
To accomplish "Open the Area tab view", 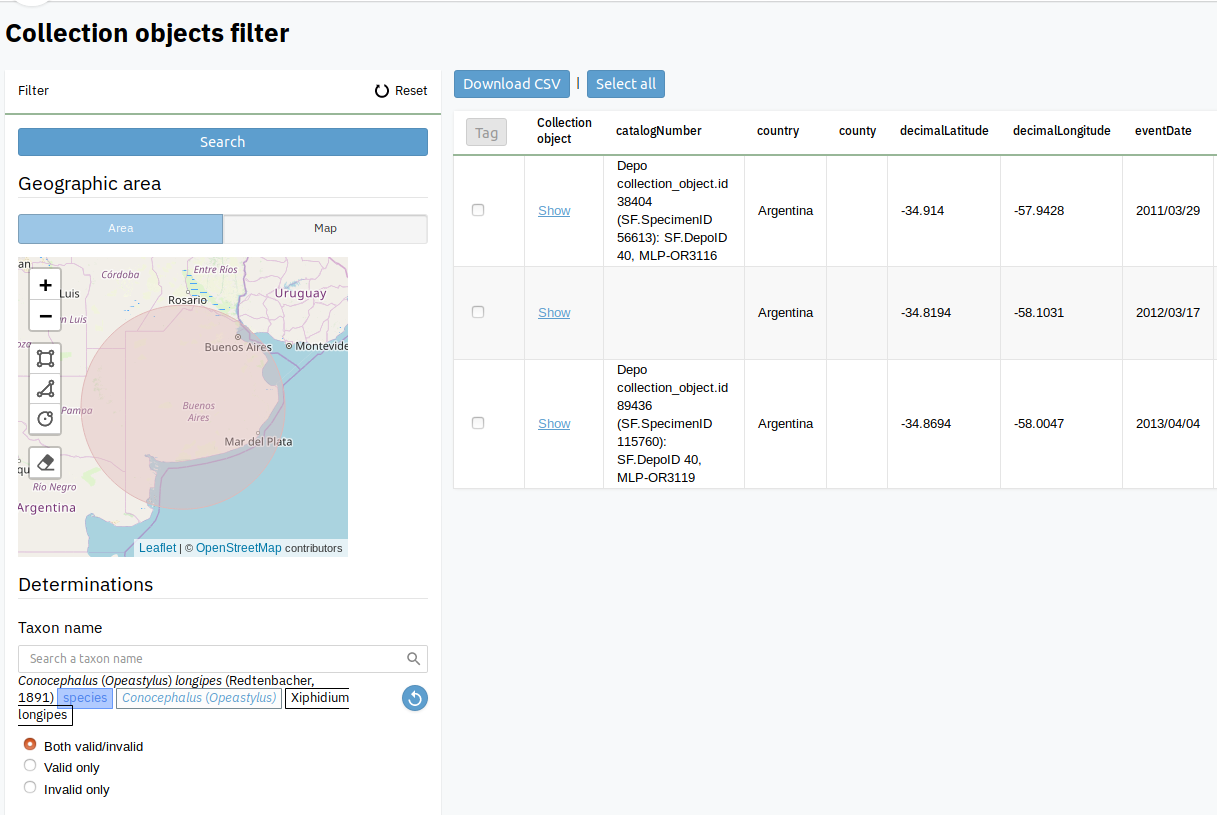I will tap(120, 229).
